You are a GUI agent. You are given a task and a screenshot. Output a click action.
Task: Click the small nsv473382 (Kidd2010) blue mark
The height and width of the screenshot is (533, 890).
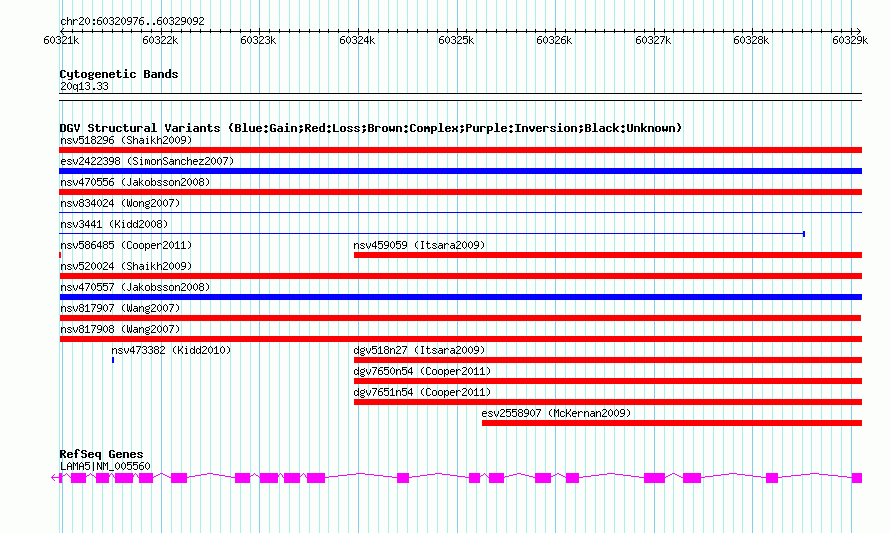113,360
